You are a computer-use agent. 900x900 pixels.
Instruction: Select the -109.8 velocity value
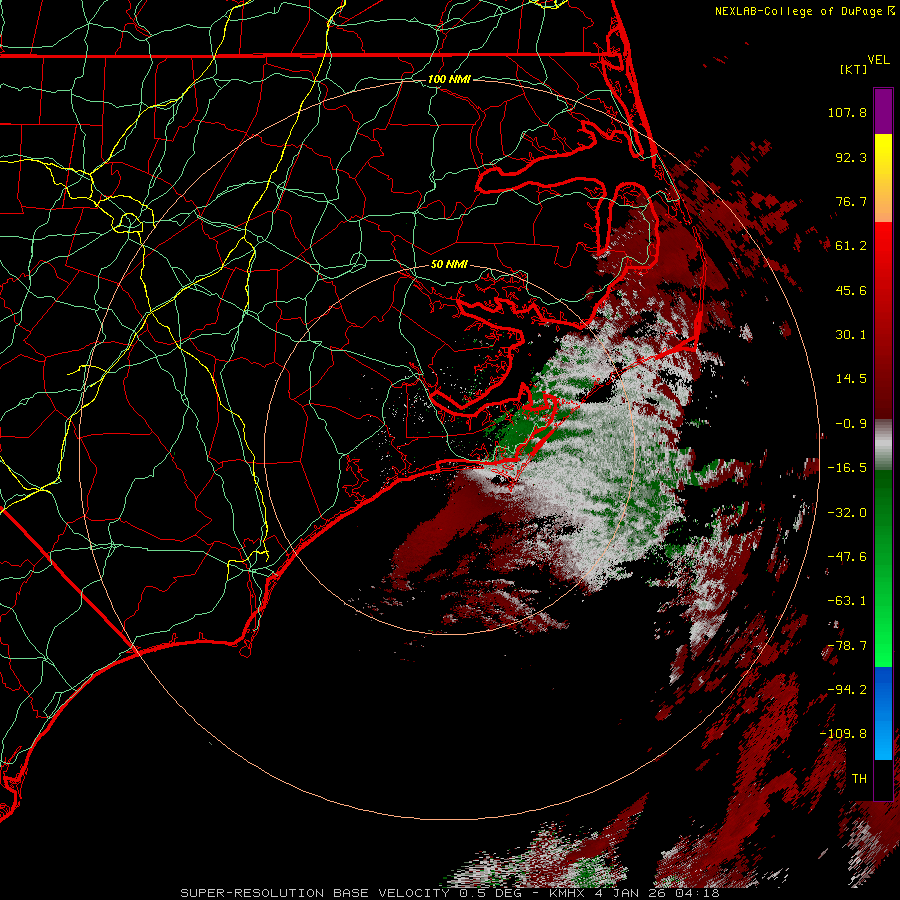click(x=843, y=734)
